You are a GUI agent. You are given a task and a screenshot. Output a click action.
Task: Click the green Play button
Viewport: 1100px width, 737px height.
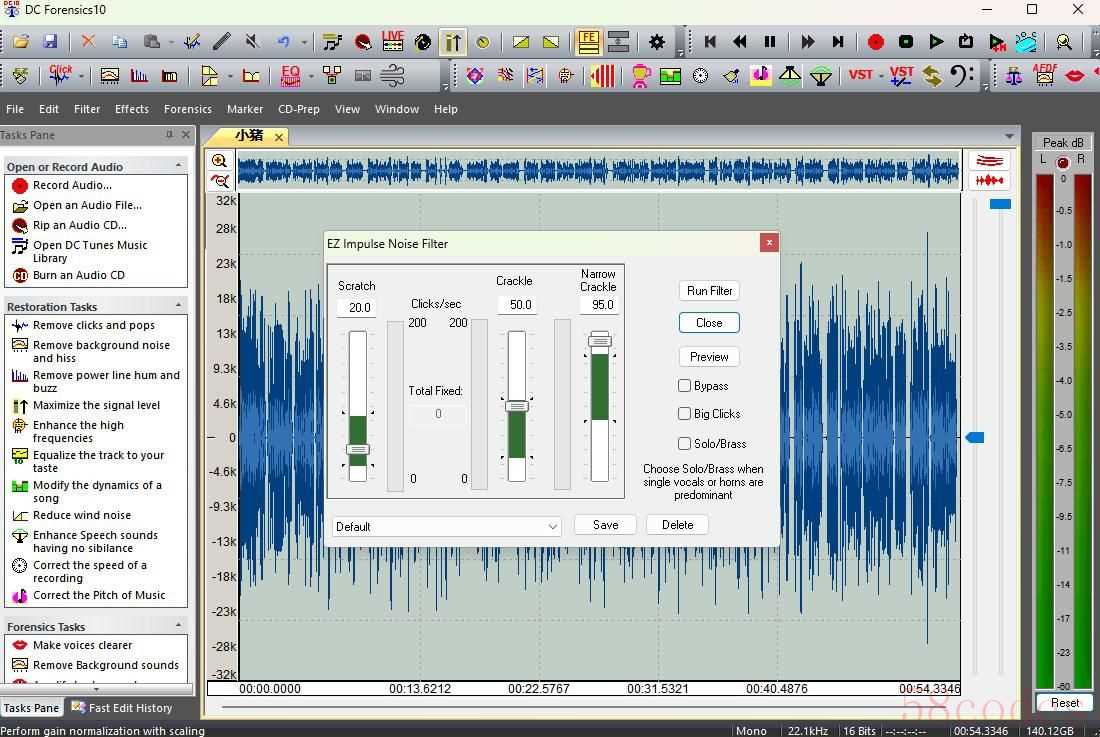pyautogui.click(x=936, y=42)
